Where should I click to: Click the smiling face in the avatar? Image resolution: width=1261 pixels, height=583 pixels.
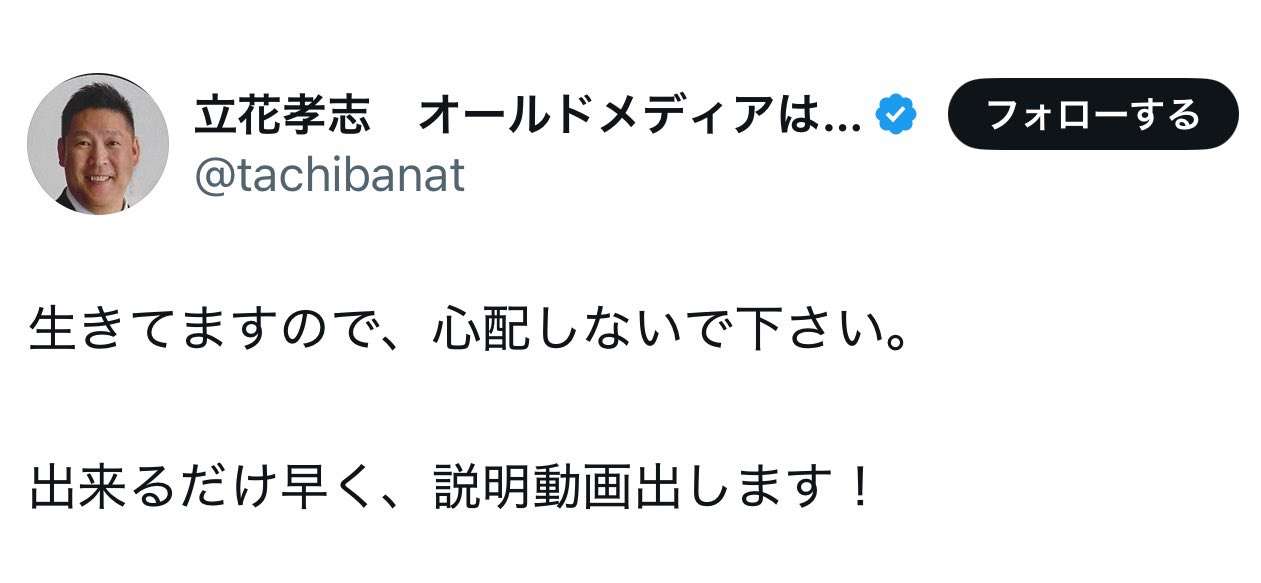(x=98, y=150)
